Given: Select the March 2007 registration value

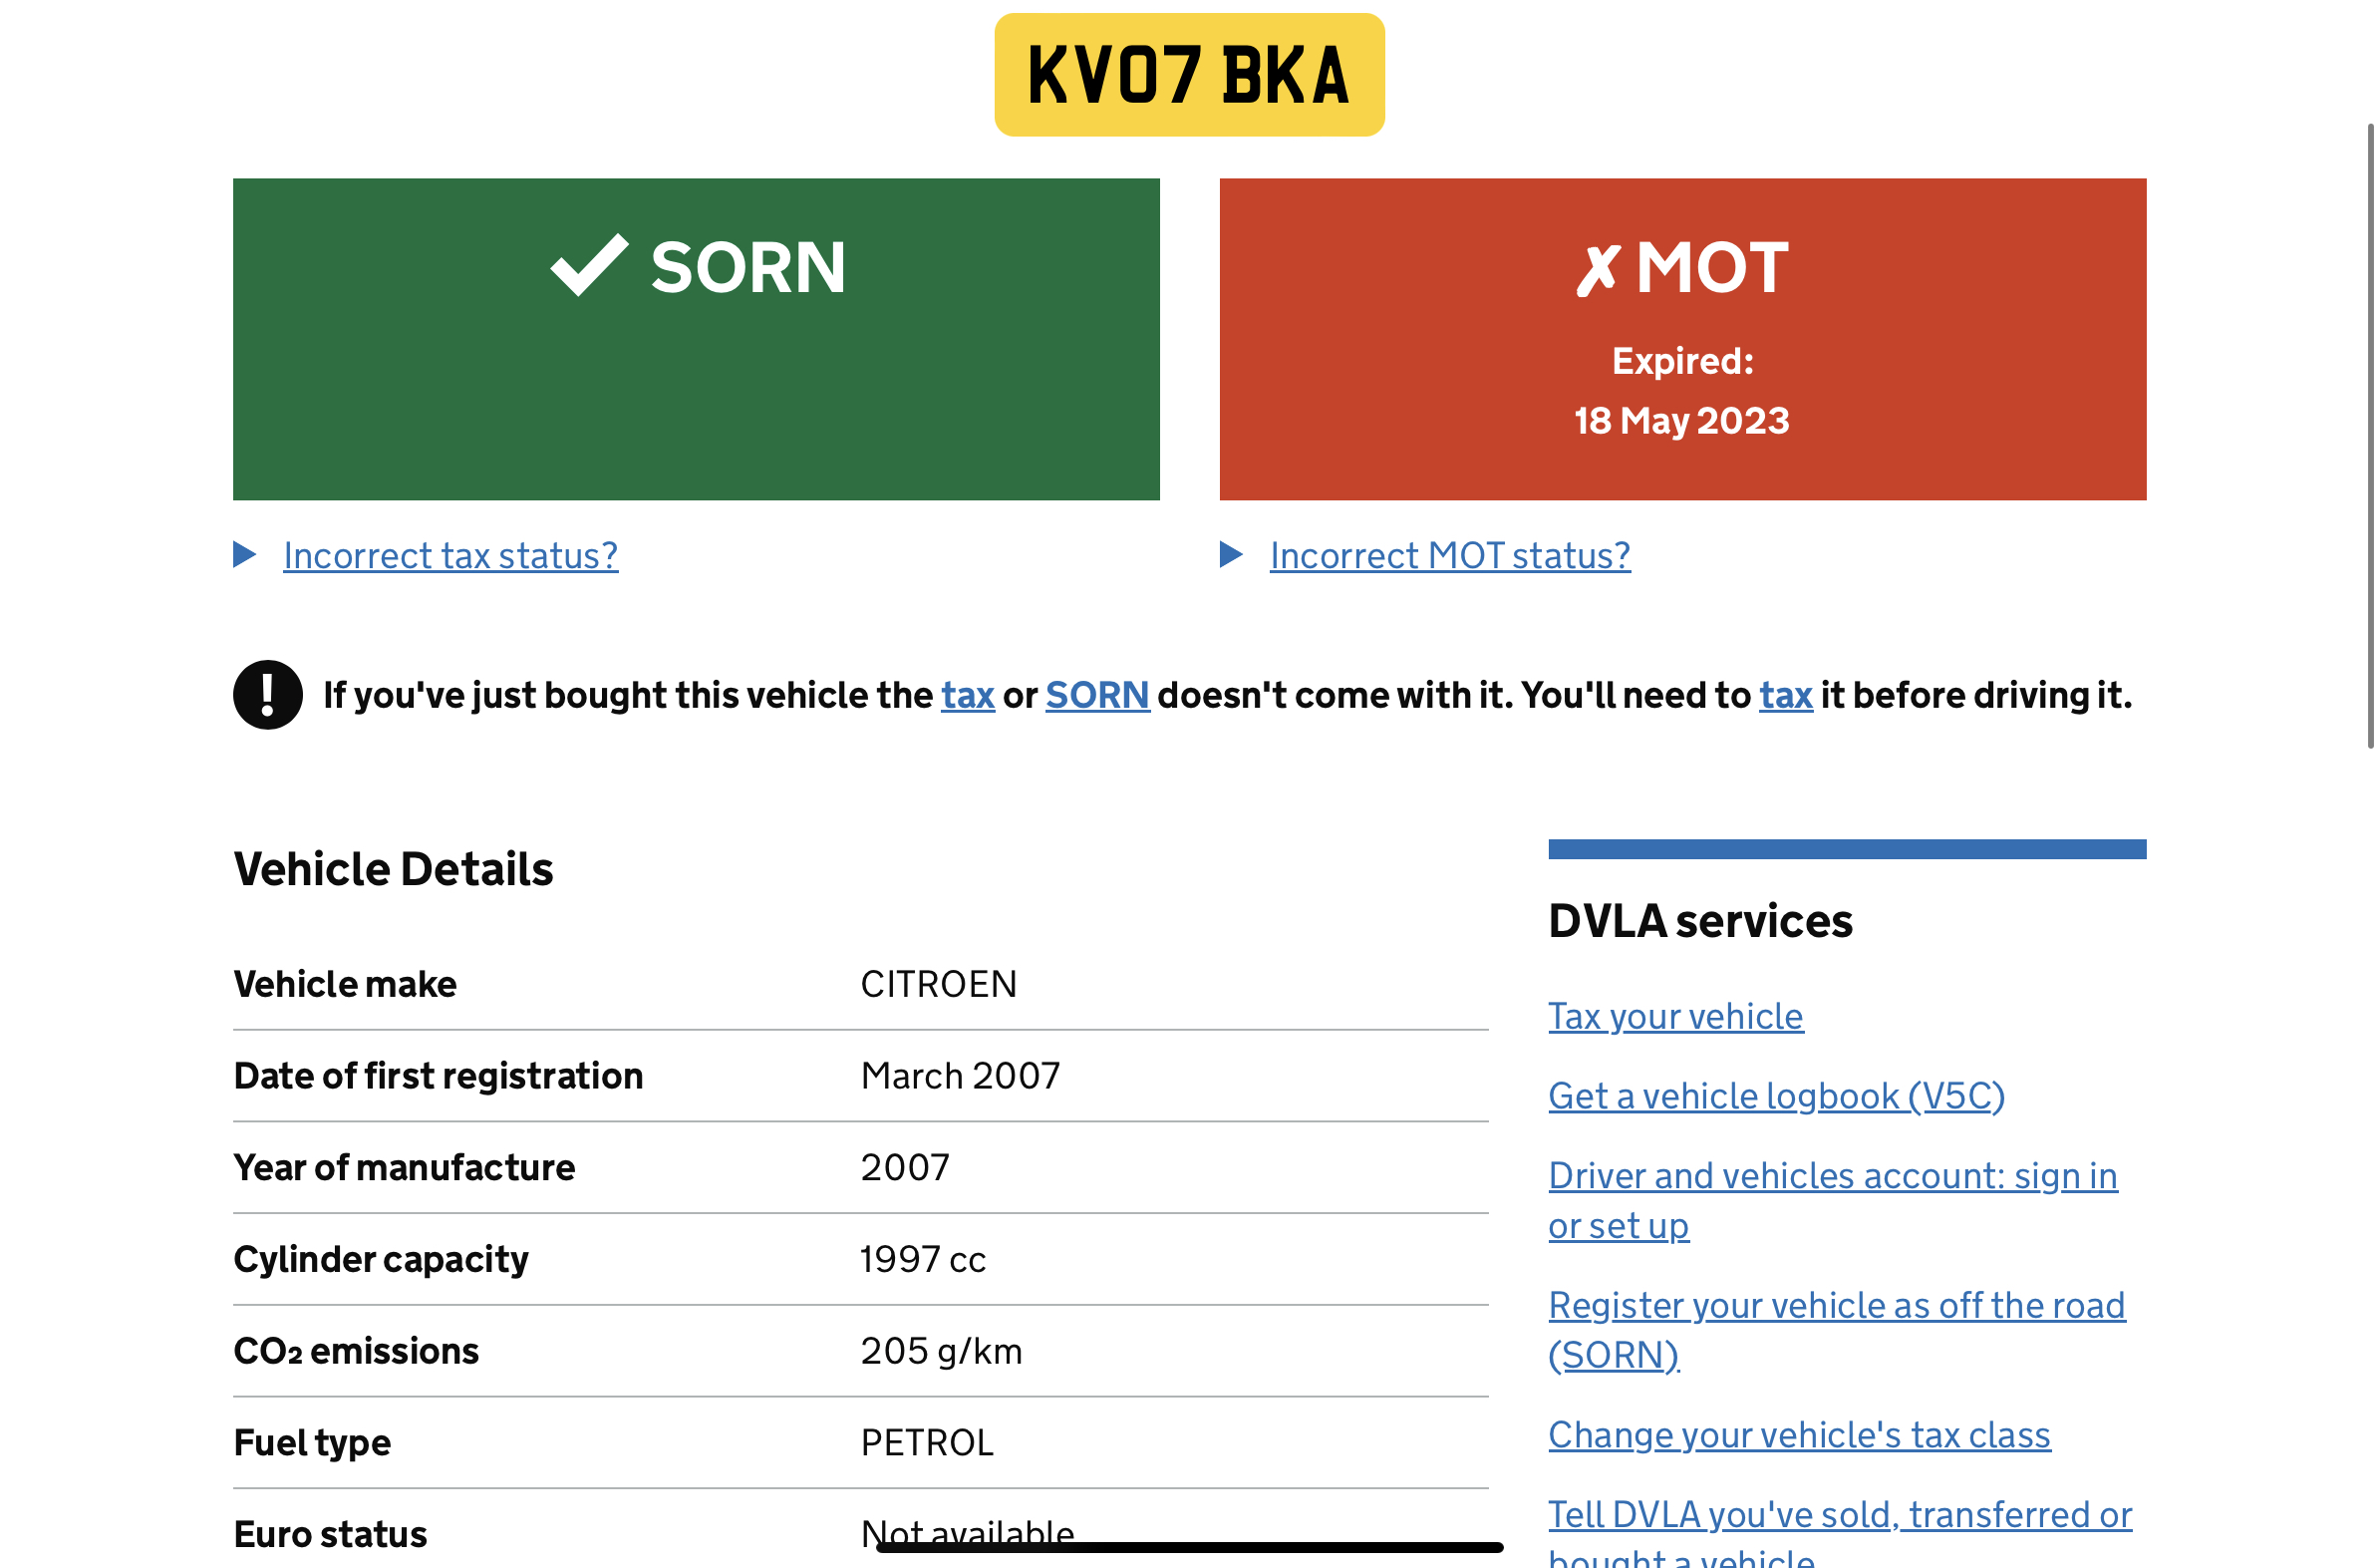Looking at the screenshot, I should tap(960, 1076).
